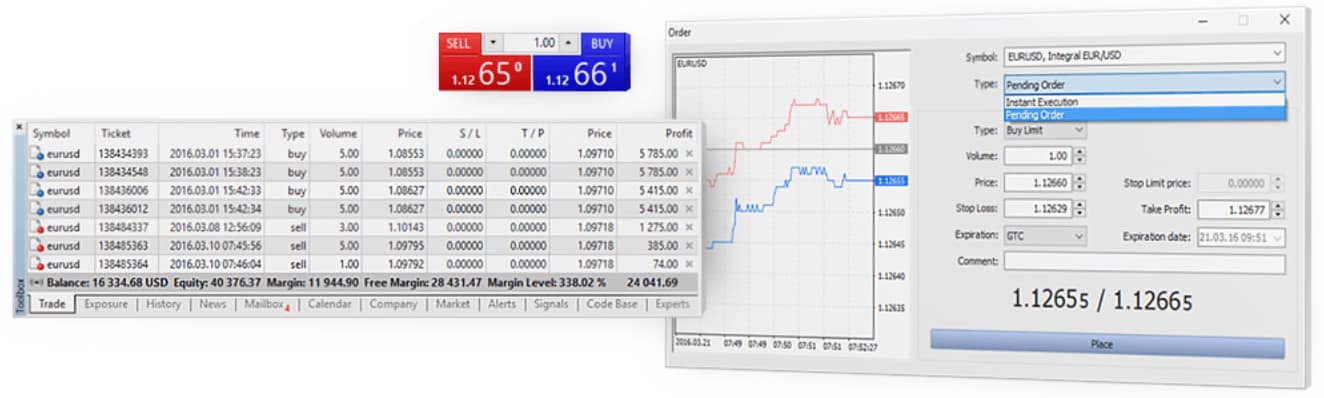Click the Volume stepper arrows in order form
Viewport: 1324px width, 398px height.
tap(1079, 156)
